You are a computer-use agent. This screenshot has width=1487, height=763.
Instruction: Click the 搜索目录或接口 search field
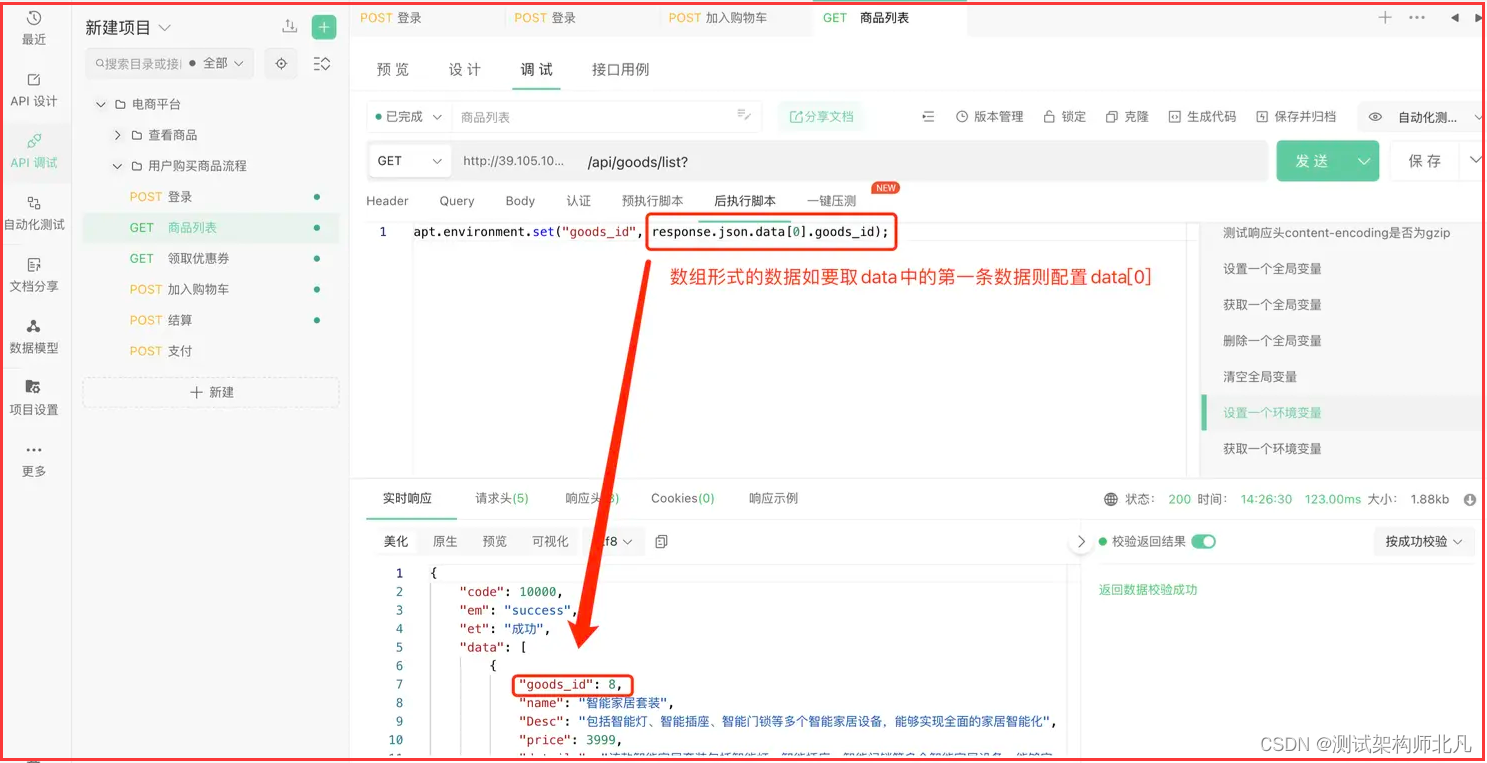[x=136, y=63]
